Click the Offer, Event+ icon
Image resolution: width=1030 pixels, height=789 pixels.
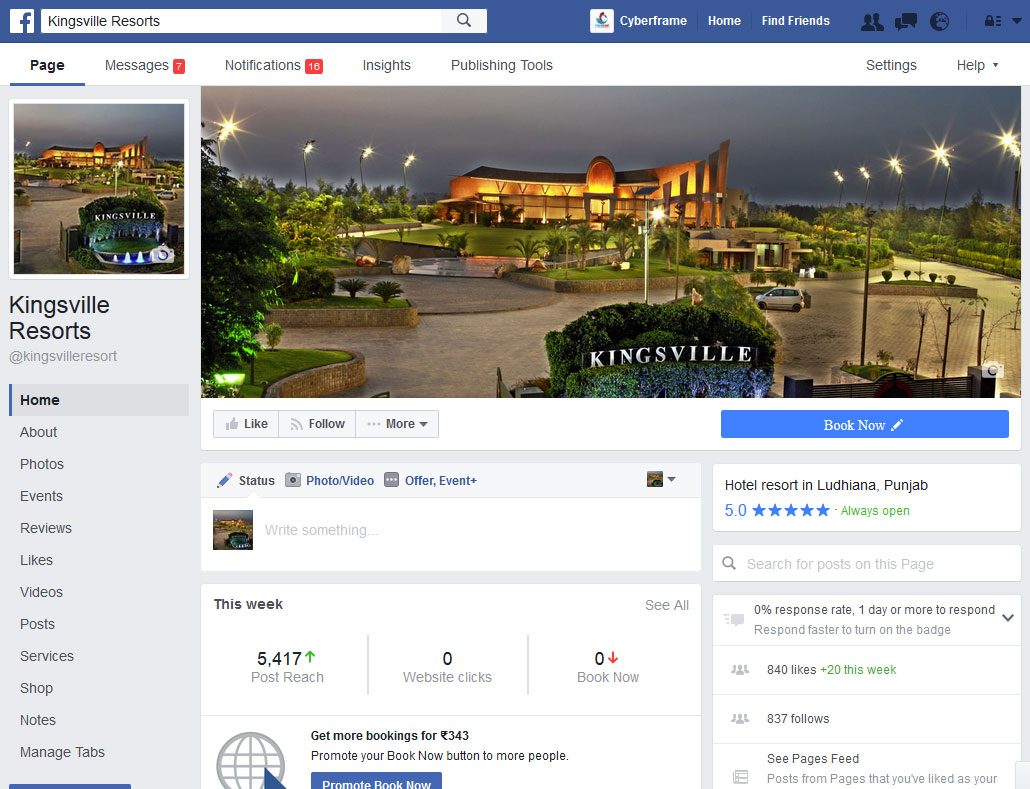click(392, 480)
